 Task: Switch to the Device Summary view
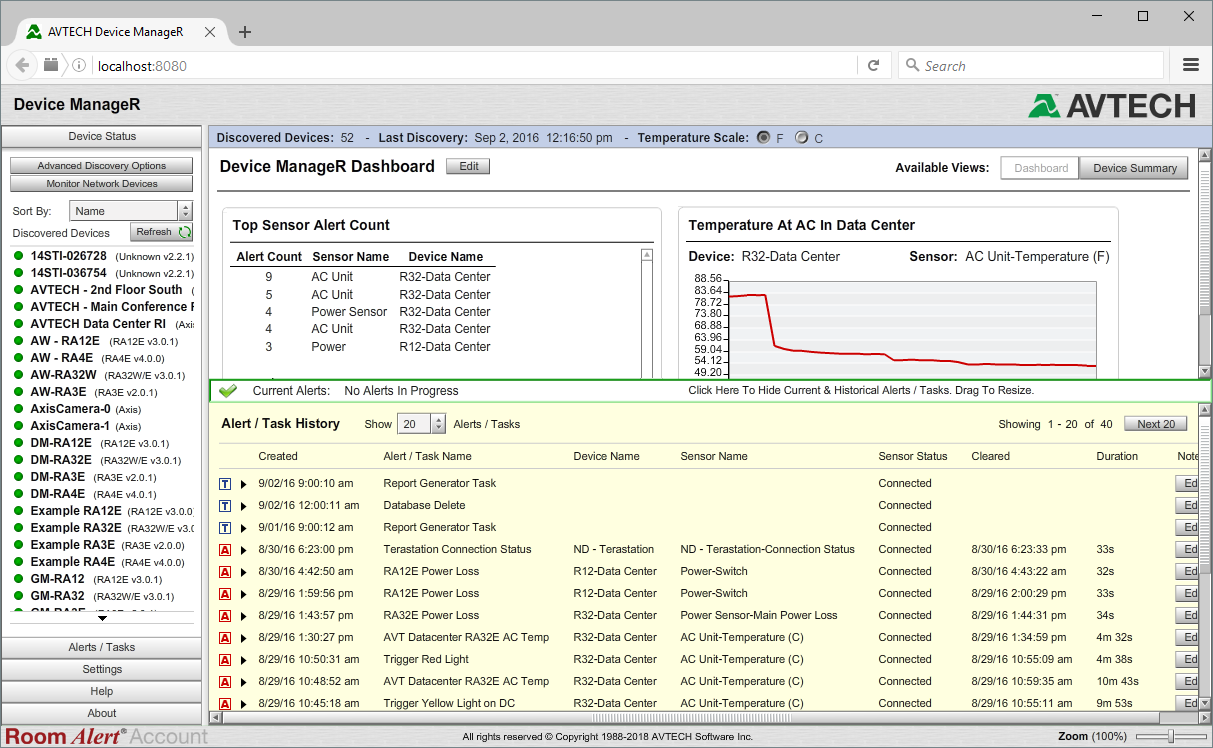[1133, 167]
